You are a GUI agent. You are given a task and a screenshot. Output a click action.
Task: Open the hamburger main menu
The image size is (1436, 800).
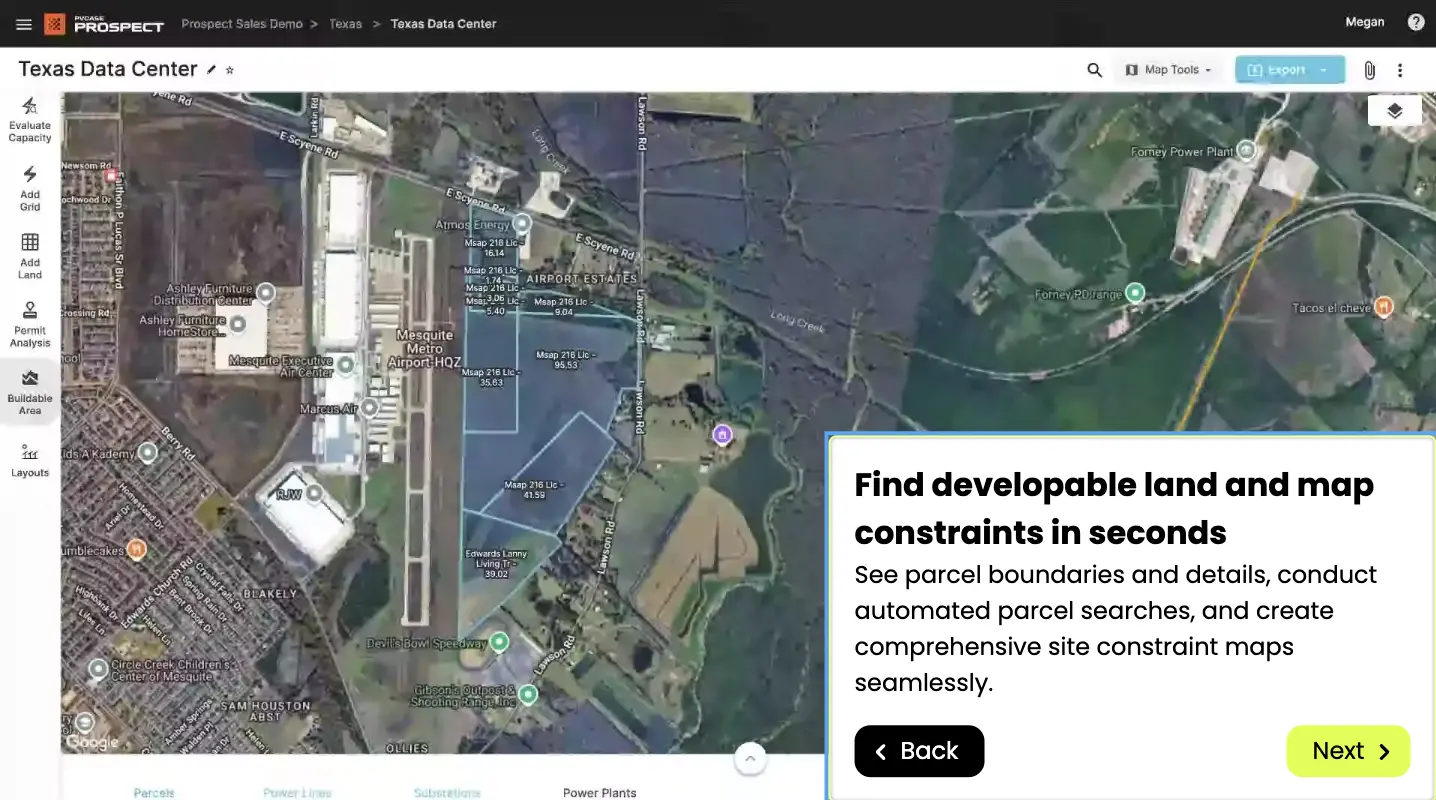coord(24,24)
